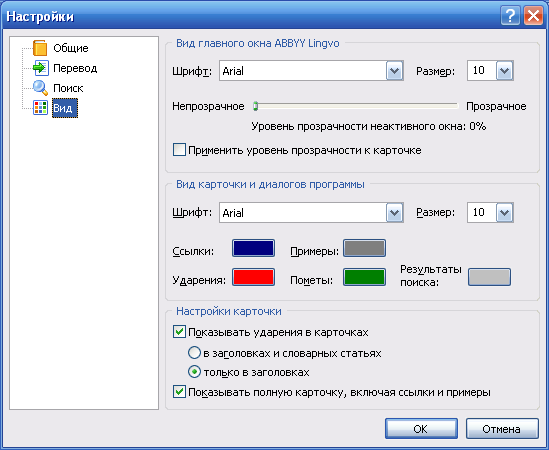
Task: Pick color for Примеры gray swatch
Action: click(364, 248)
